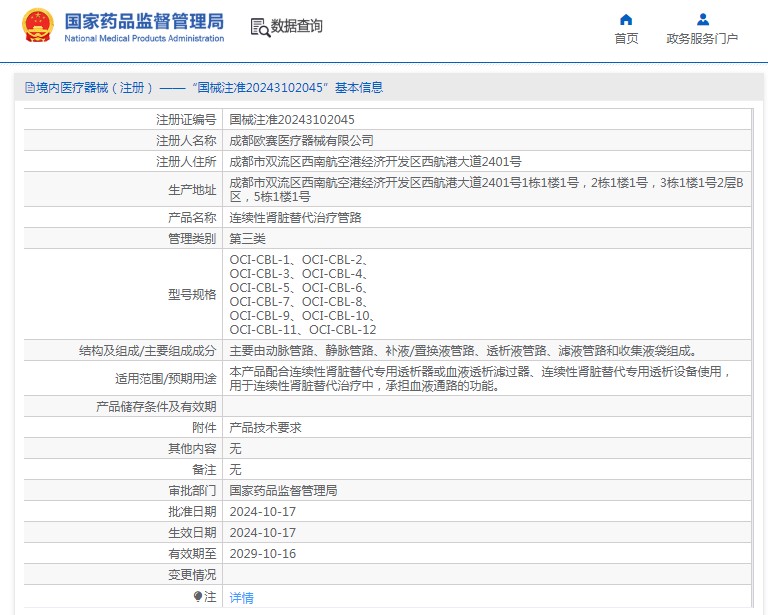This screenshot has width=768, height=615.
Task: Select registration number 国械注准20243102045 value
Action: (292, 119)
